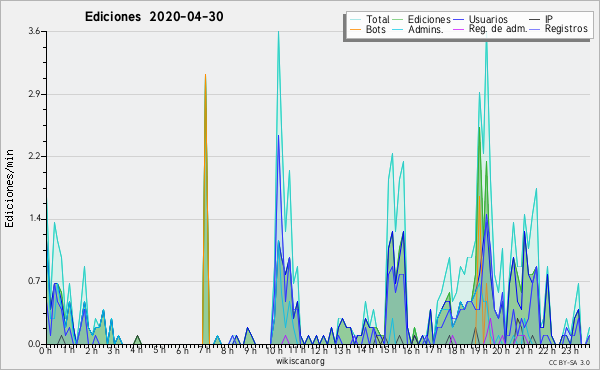Select the 'Usuarios' legend label
Viewport: 600px width, 370px height.
point(488,19)
